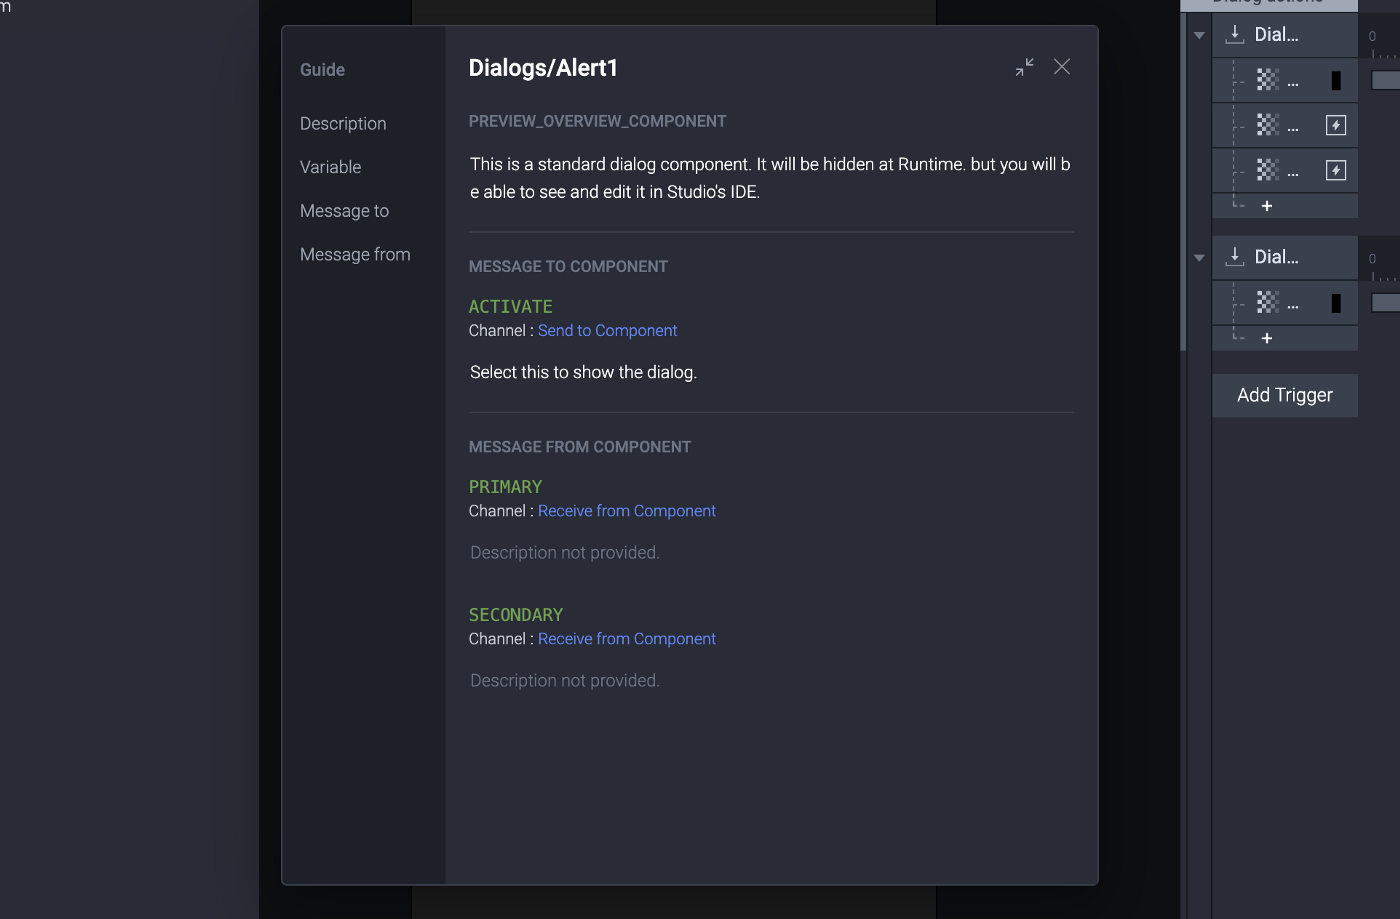This screenshot has width=1400, height=919.
Task: Collapse the second Dial... trigger group
Action: [x=1199, y=258]
